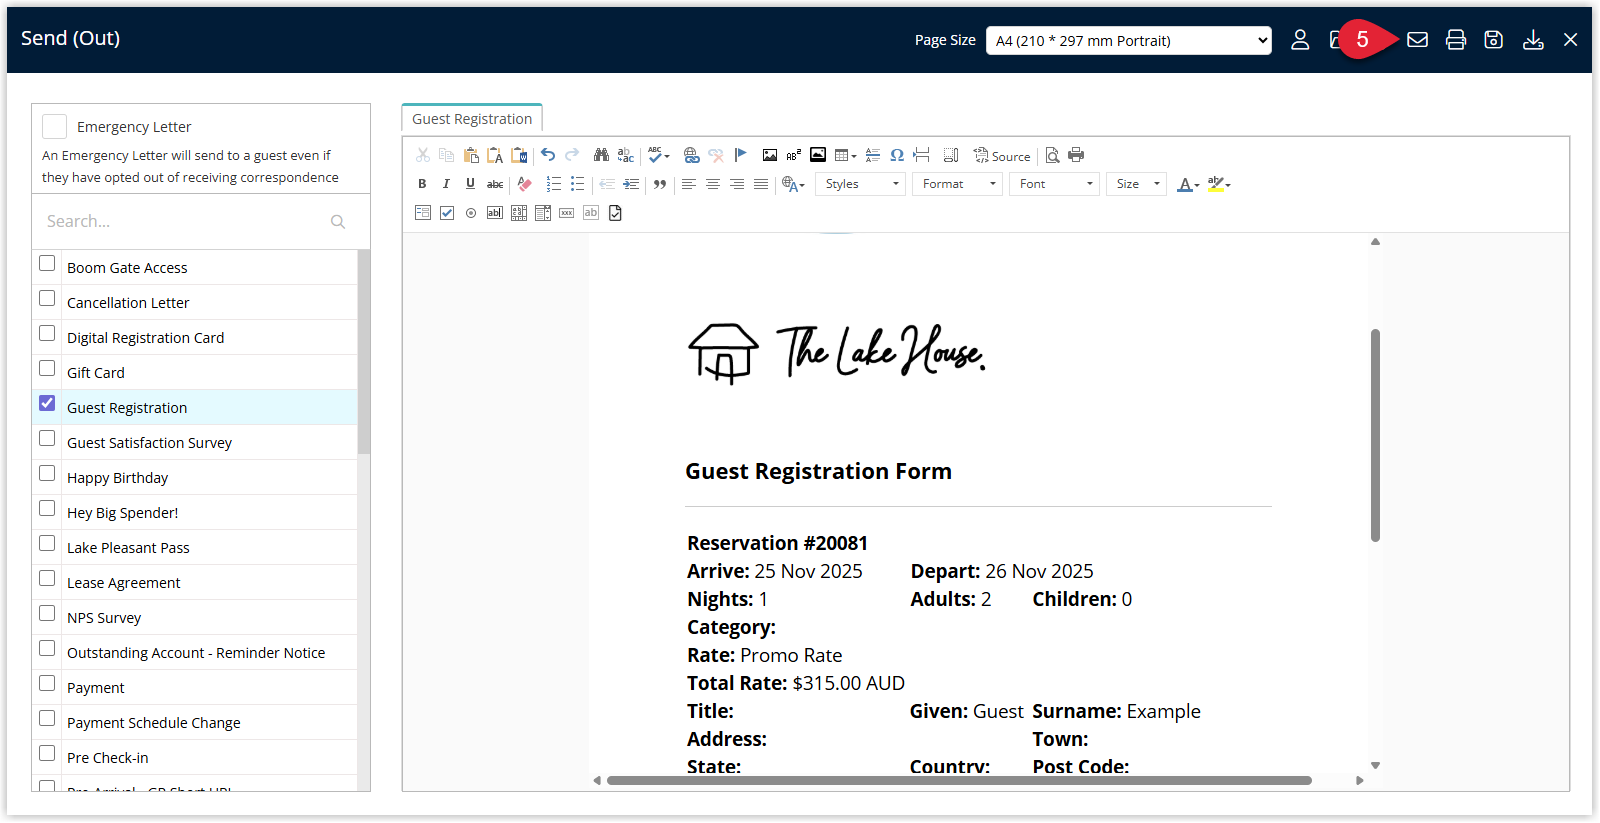Check the Boom Gate Access checkbox
1600x823 pixels.
[x=47, y=264]
